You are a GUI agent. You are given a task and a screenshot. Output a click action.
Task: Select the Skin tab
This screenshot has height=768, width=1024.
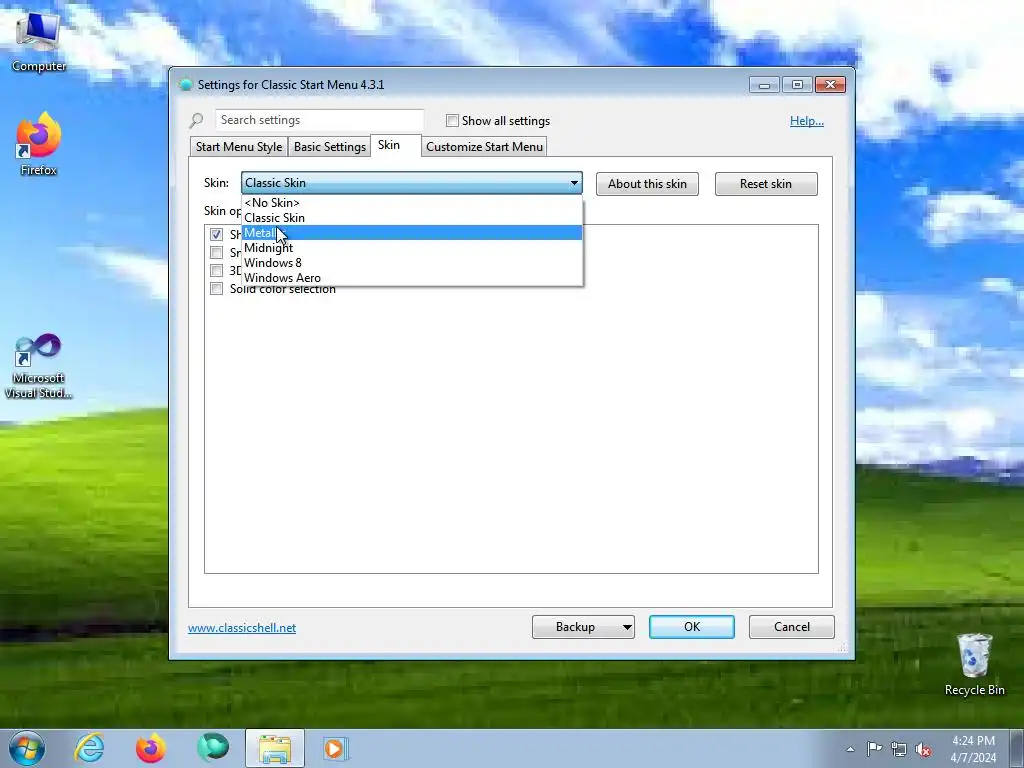tap(396, 146)
